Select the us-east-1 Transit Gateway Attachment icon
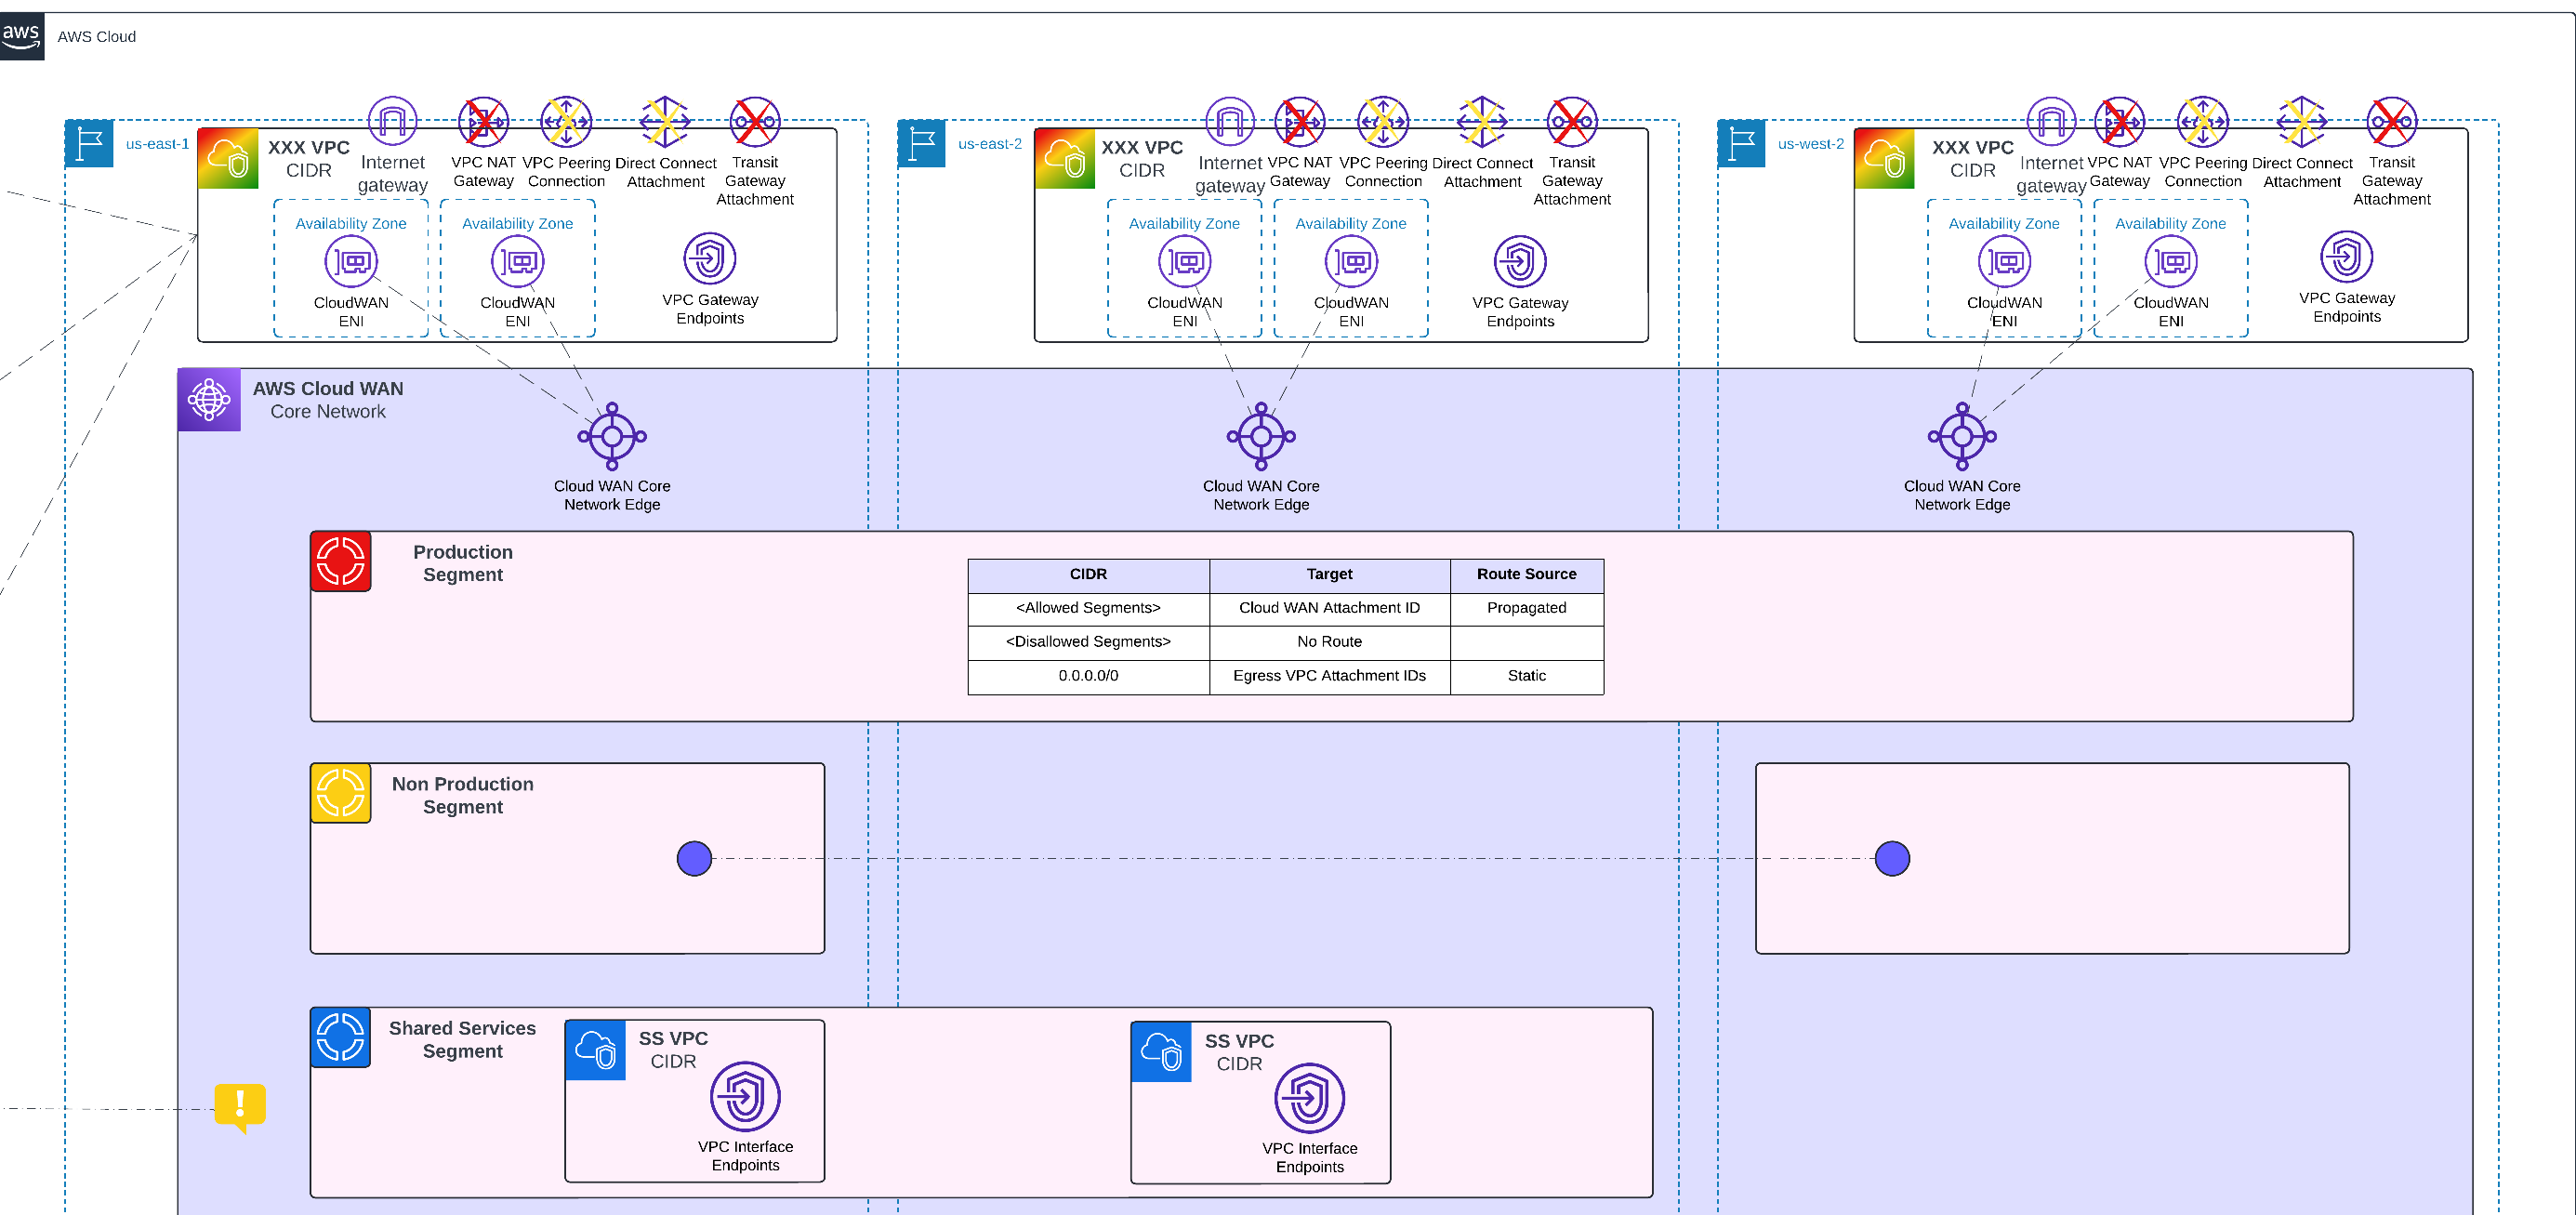This screenshot has width=2576, height=1215. click(755, 122)
